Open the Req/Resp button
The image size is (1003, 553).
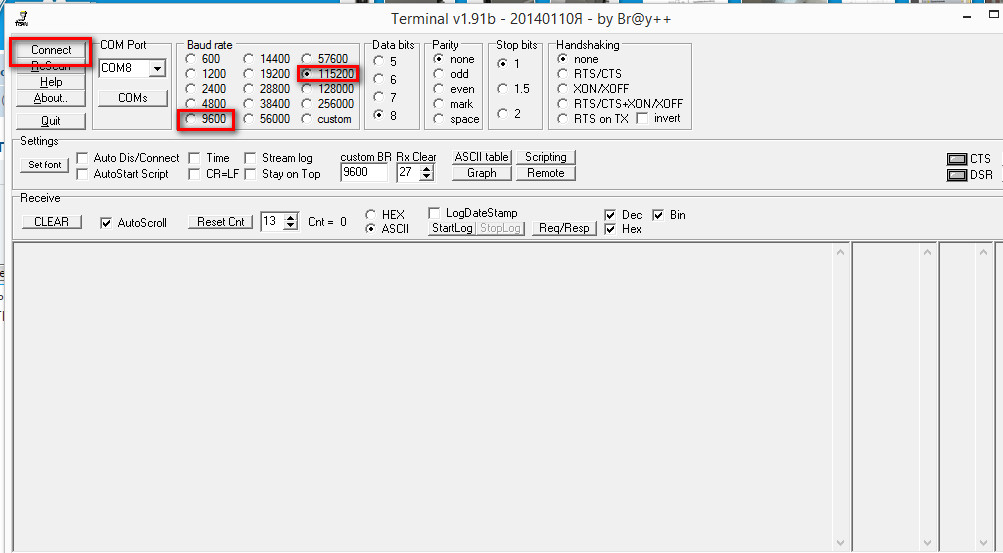pos(564,228)
